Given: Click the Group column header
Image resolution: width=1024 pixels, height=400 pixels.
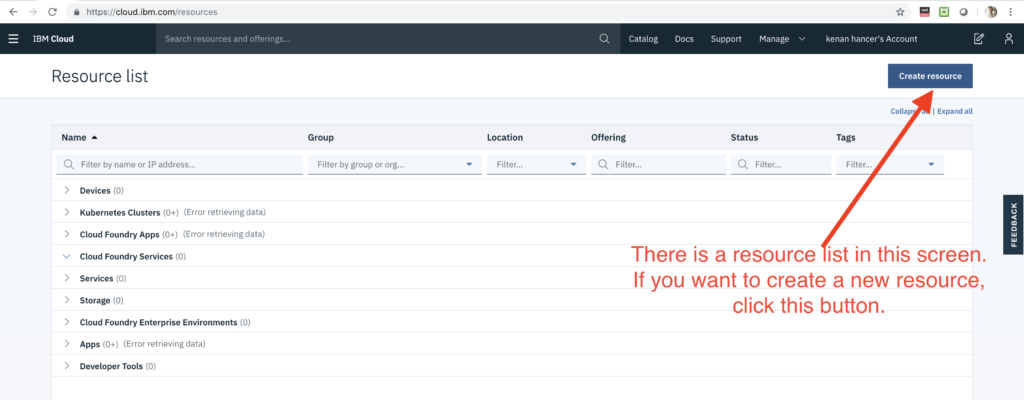Looking at the screenshot, I should [x=321, y=138].
